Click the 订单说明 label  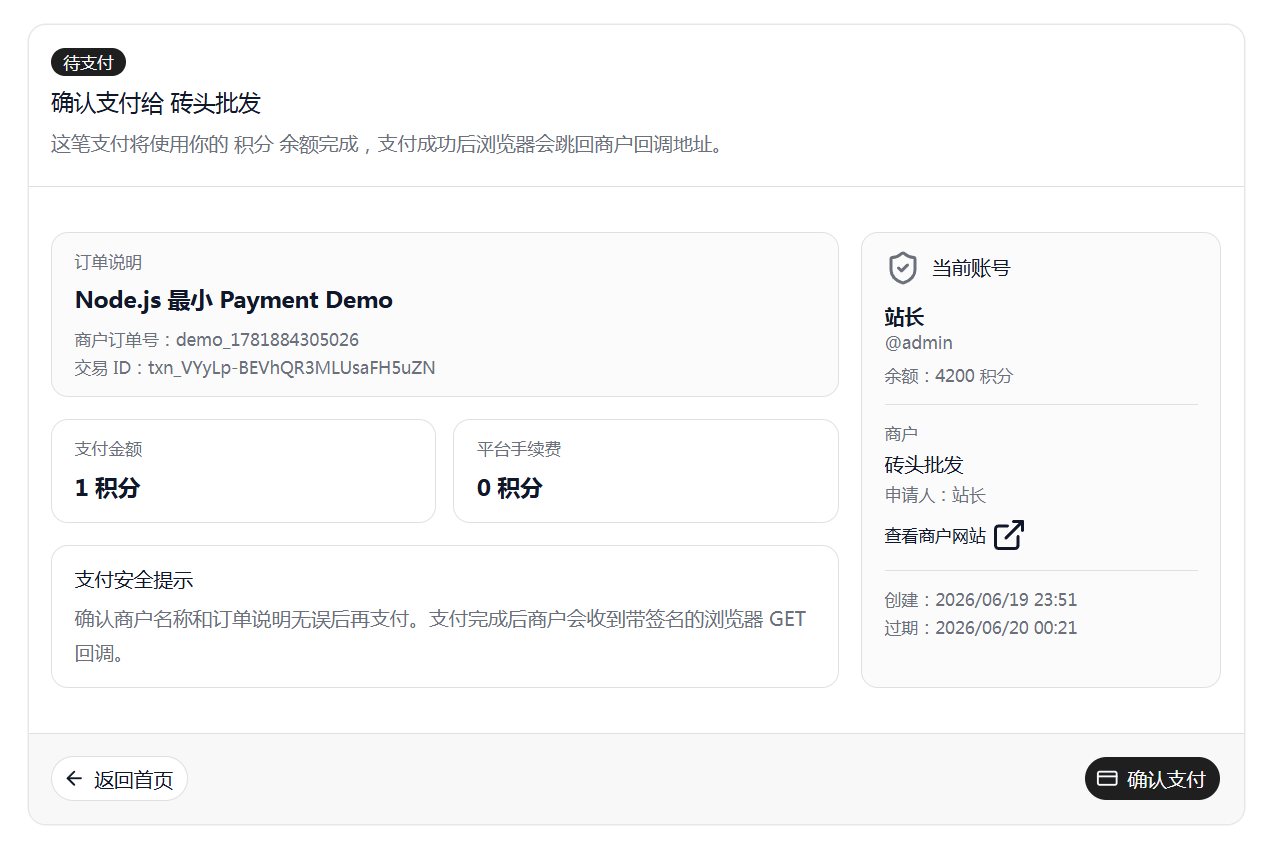[x=108, y=262]
